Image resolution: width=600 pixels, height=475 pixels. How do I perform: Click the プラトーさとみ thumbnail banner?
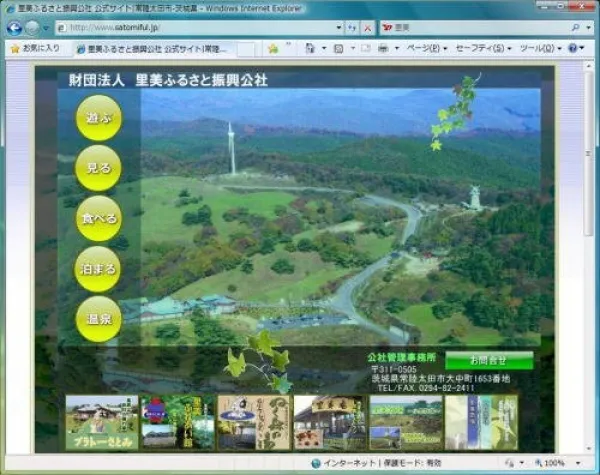101,422
